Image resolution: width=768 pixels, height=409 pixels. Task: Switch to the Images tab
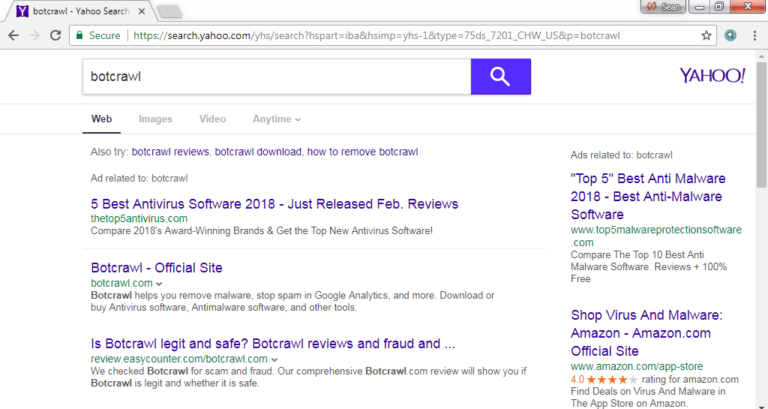pos(155,119)
